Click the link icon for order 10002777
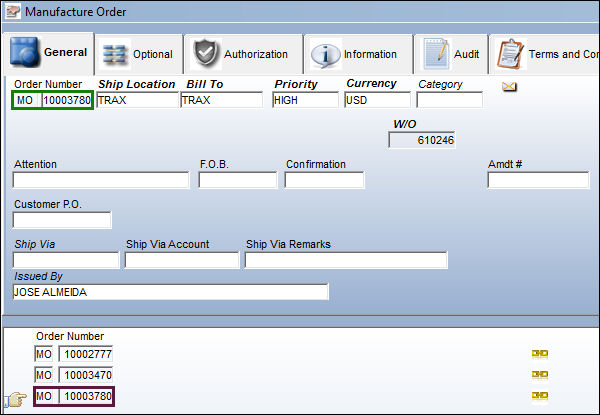Image resolution: width=600 pixels, height=415 pixels. (540, 354)
